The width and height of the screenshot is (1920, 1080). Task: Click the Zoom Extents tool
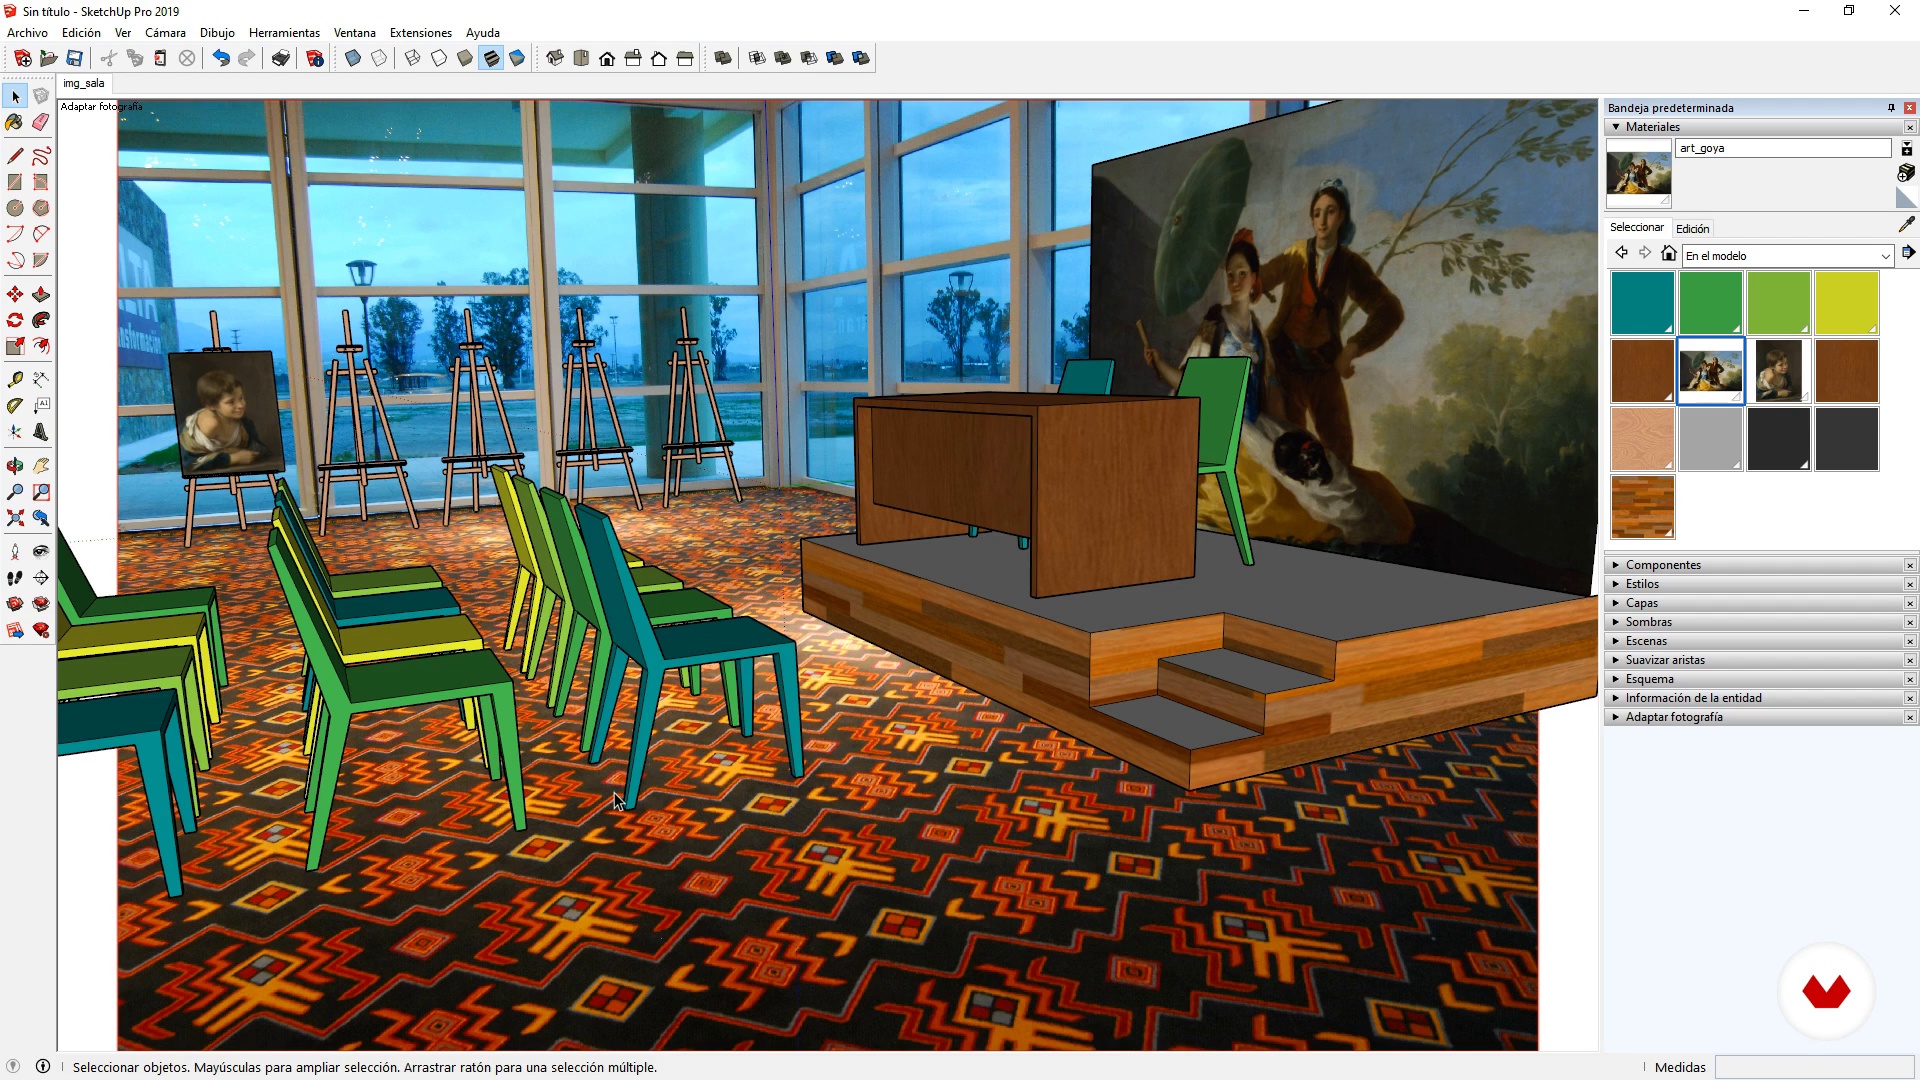pyautogui.click(x=14, y=518)
